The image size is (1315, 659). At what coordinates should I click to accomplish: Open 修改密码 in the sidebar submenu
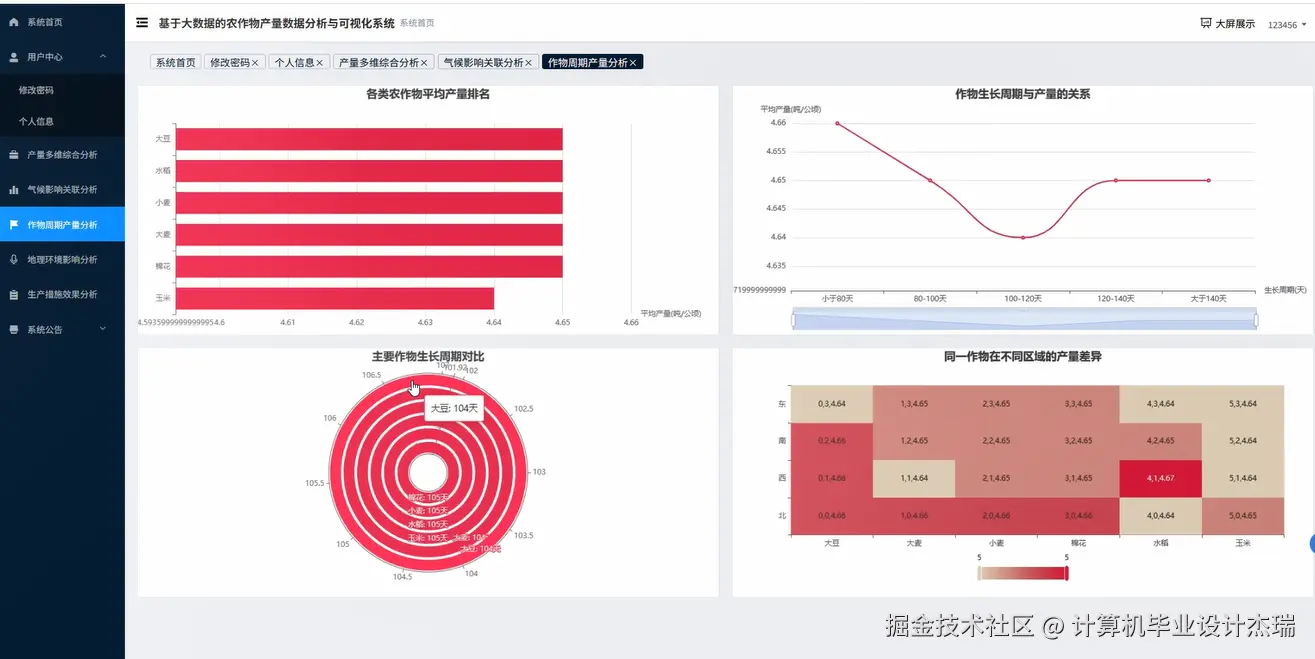pyautogui.click(x=62, y=90)
